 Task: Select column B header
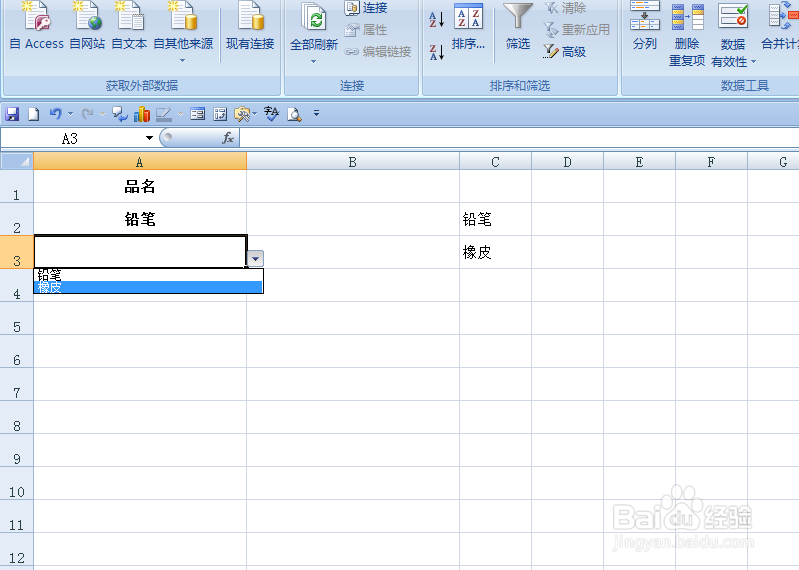[x=353, y=161]
